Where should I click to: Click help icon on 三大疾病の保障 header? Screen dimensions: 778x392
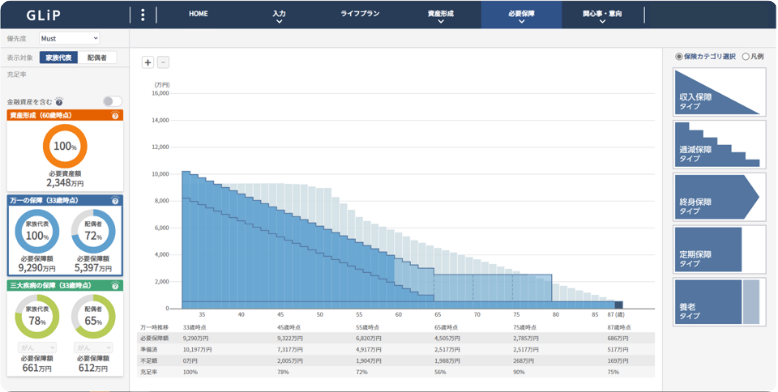click(115, 286)
